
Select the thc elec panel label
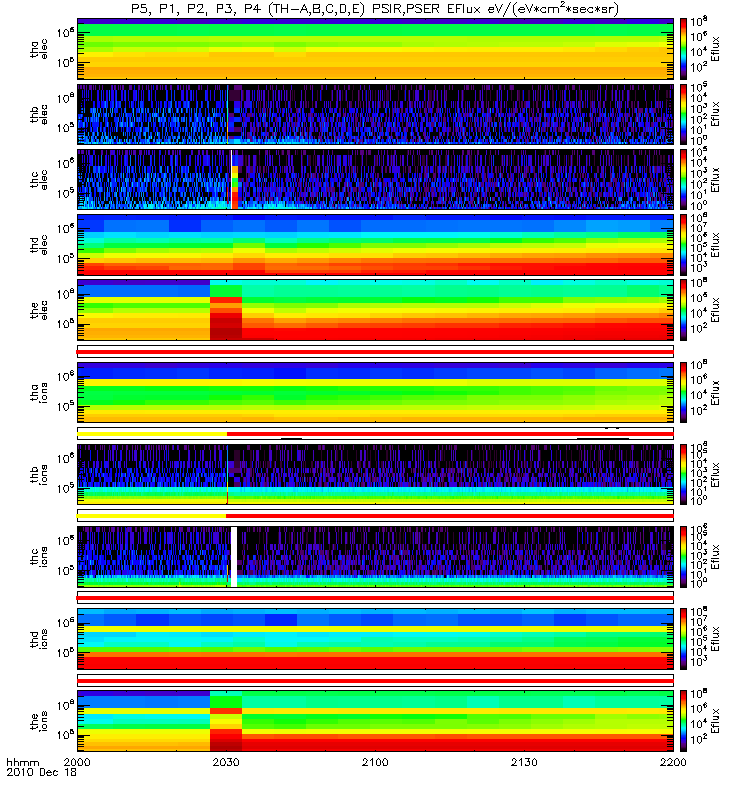coord(38,180)
